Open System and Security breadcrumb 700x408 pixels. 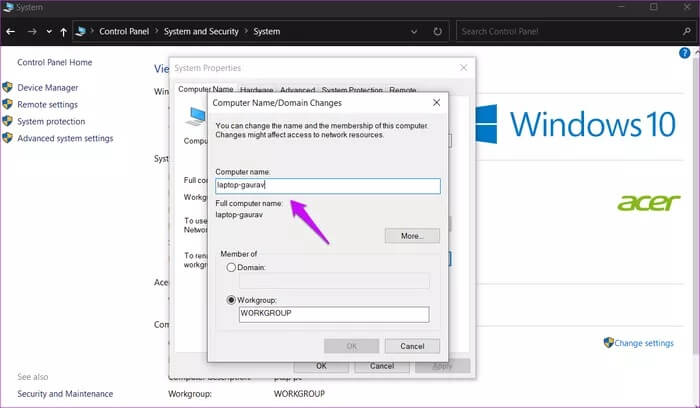point(201,31)
